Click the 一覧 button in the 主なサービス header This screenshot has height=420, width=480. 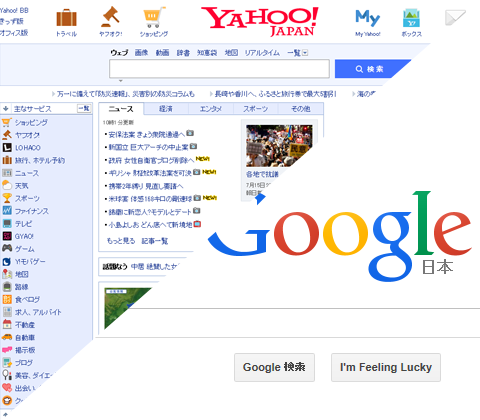(x=84, y=108)
